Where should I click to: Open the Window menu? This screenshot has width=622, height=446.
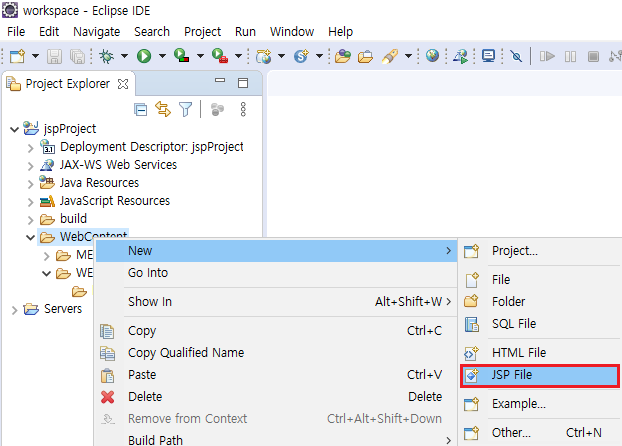pyautogui.click(x=292, y=31)
